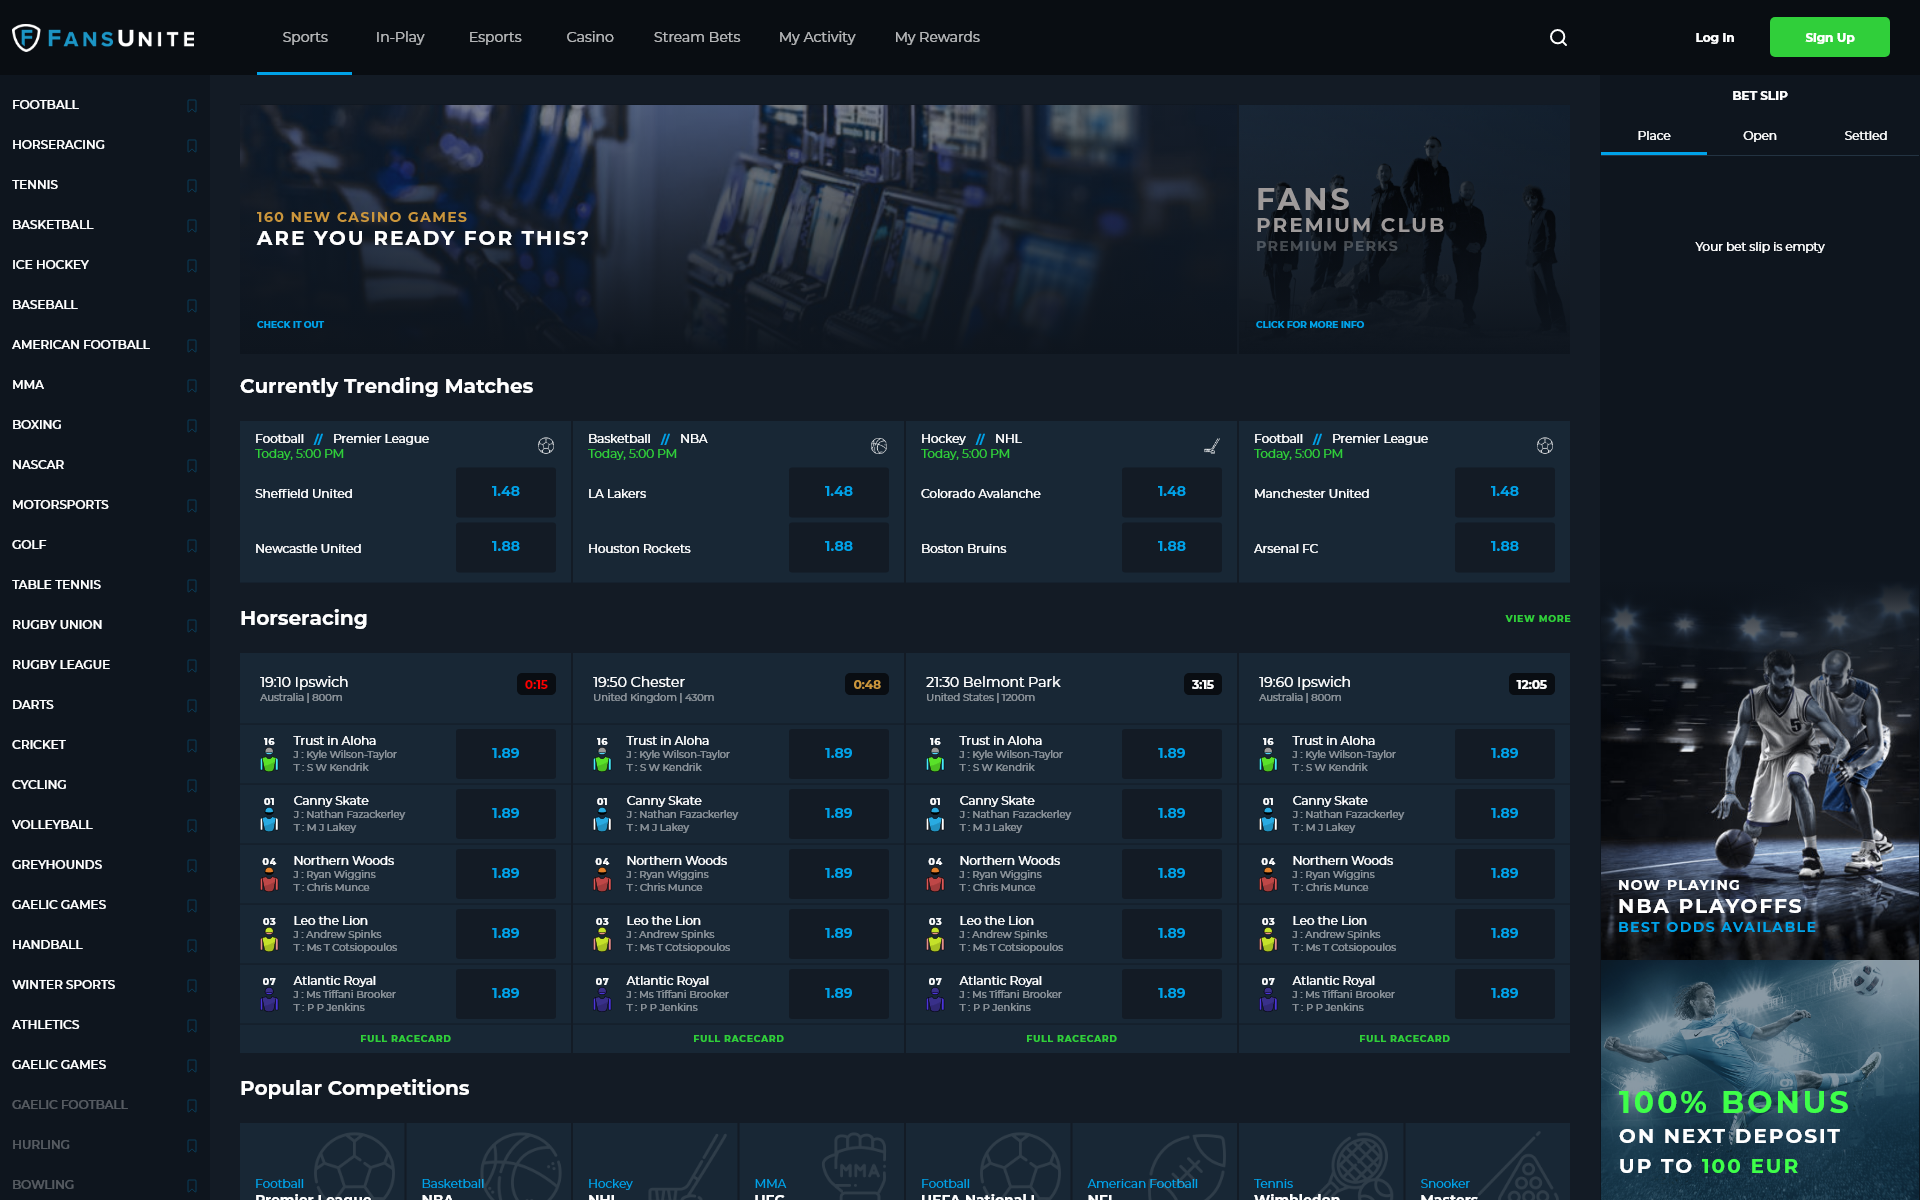The width and height of the screenshot is (1920, 1200).
Task: Click the search magnifier icon
Action: (1558, 38)
